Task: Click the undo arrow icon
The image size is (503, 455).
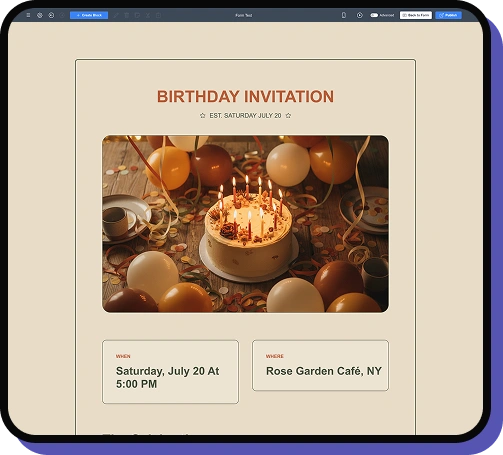Action: [51, 15]
